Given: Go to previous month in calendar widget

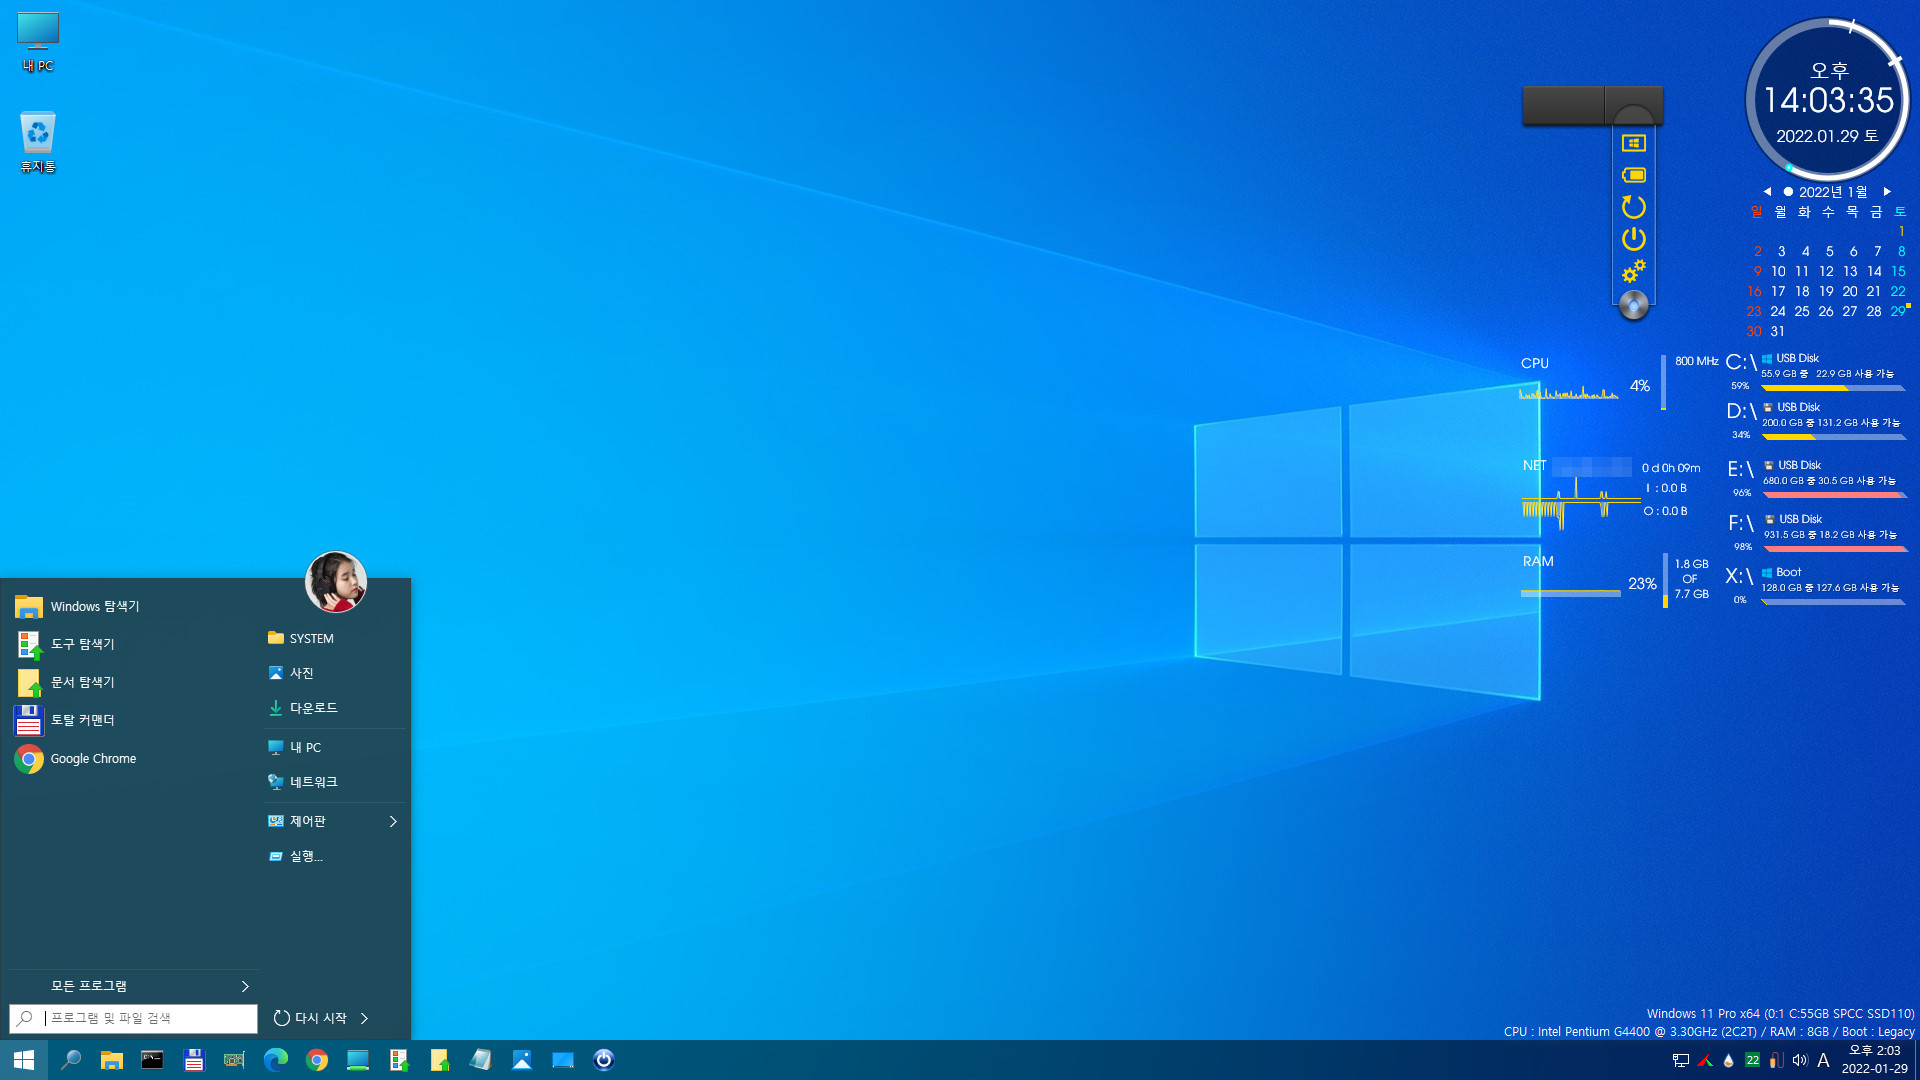Looking at the screenshot, I should [x=1767, y=192].
